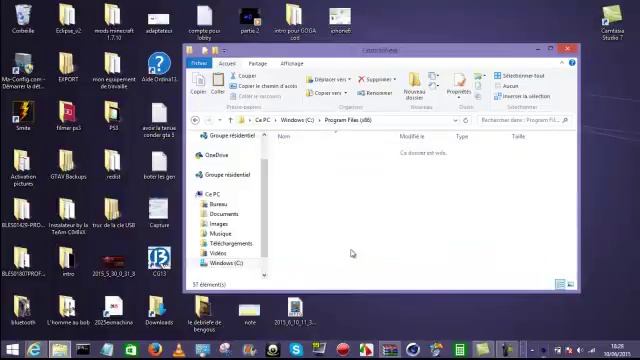This screenshot has height=360, width=640.
Task: Sort by the Nom column header
Action: [284, 136]
